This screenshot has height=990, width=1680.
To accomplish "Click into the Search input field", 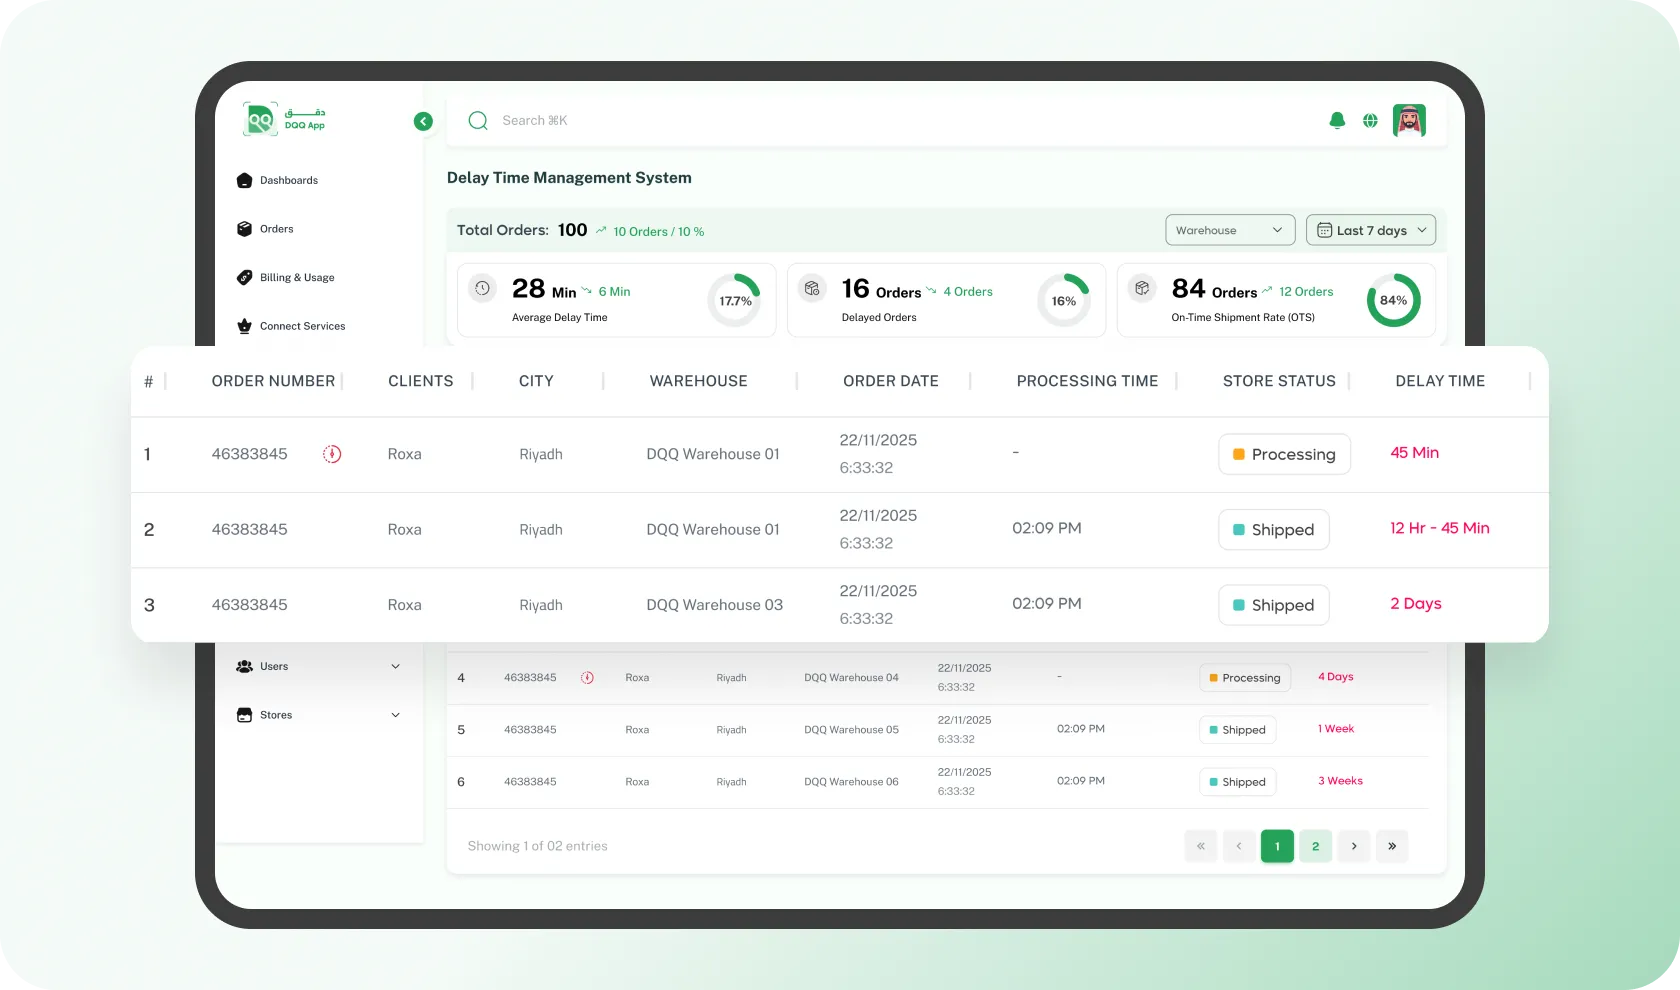I will pos(800,121).
